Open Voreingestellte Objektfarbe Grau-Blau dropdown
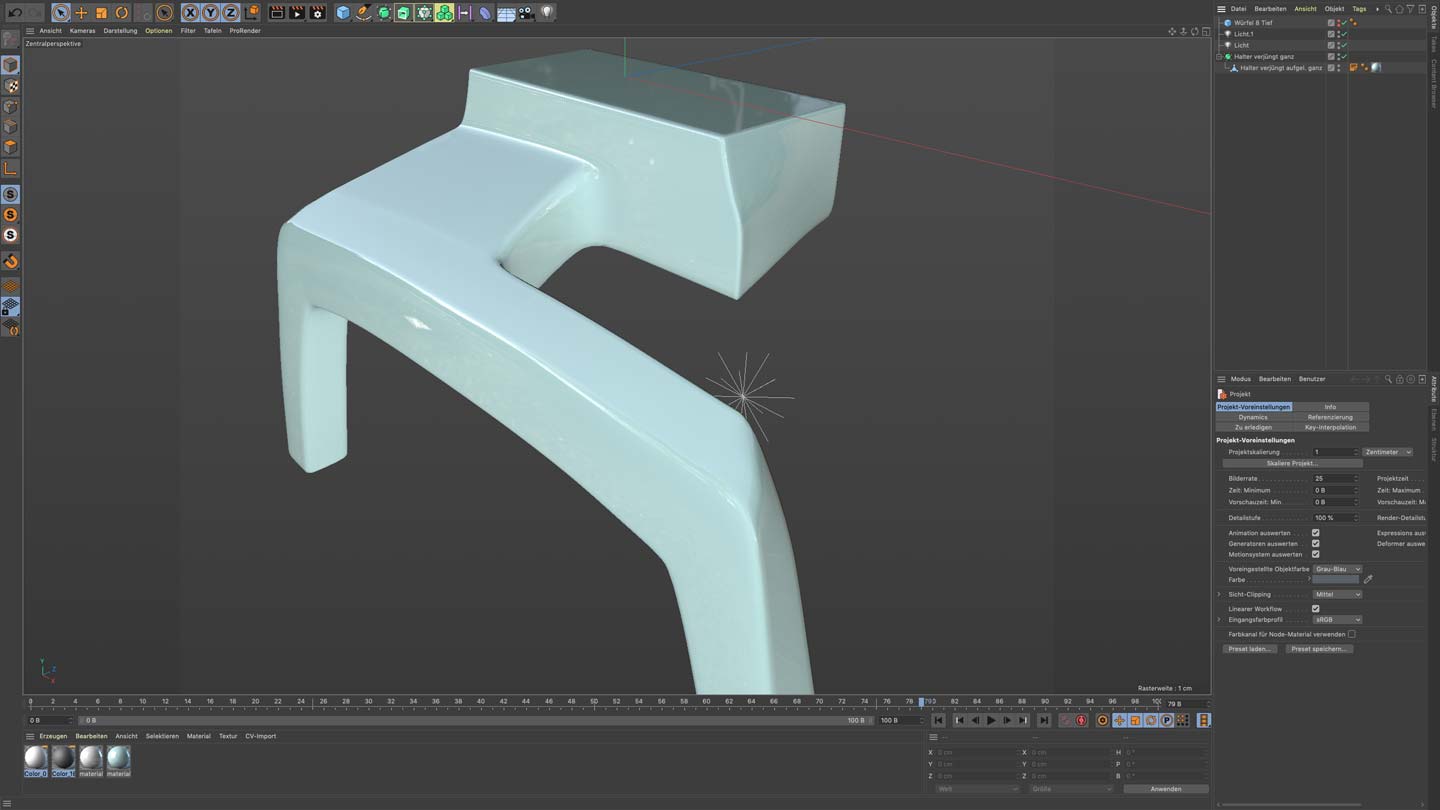The image size is (1440, 810). click(x=1337, y=569)
